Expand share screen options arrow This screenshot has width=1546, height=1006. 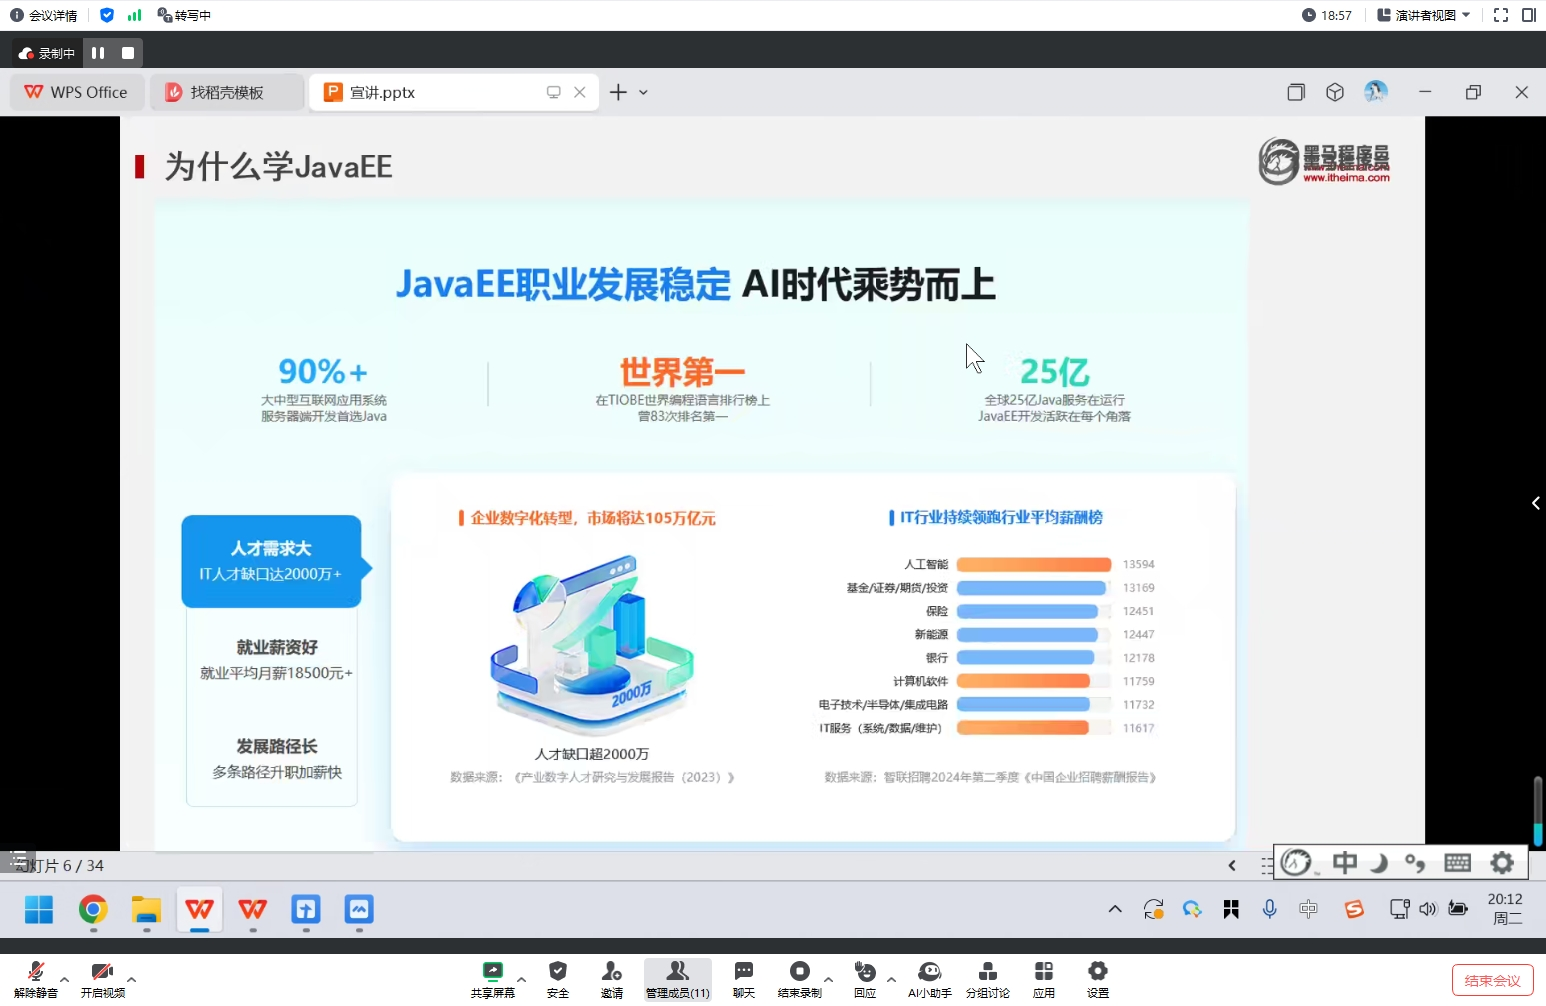521,979
